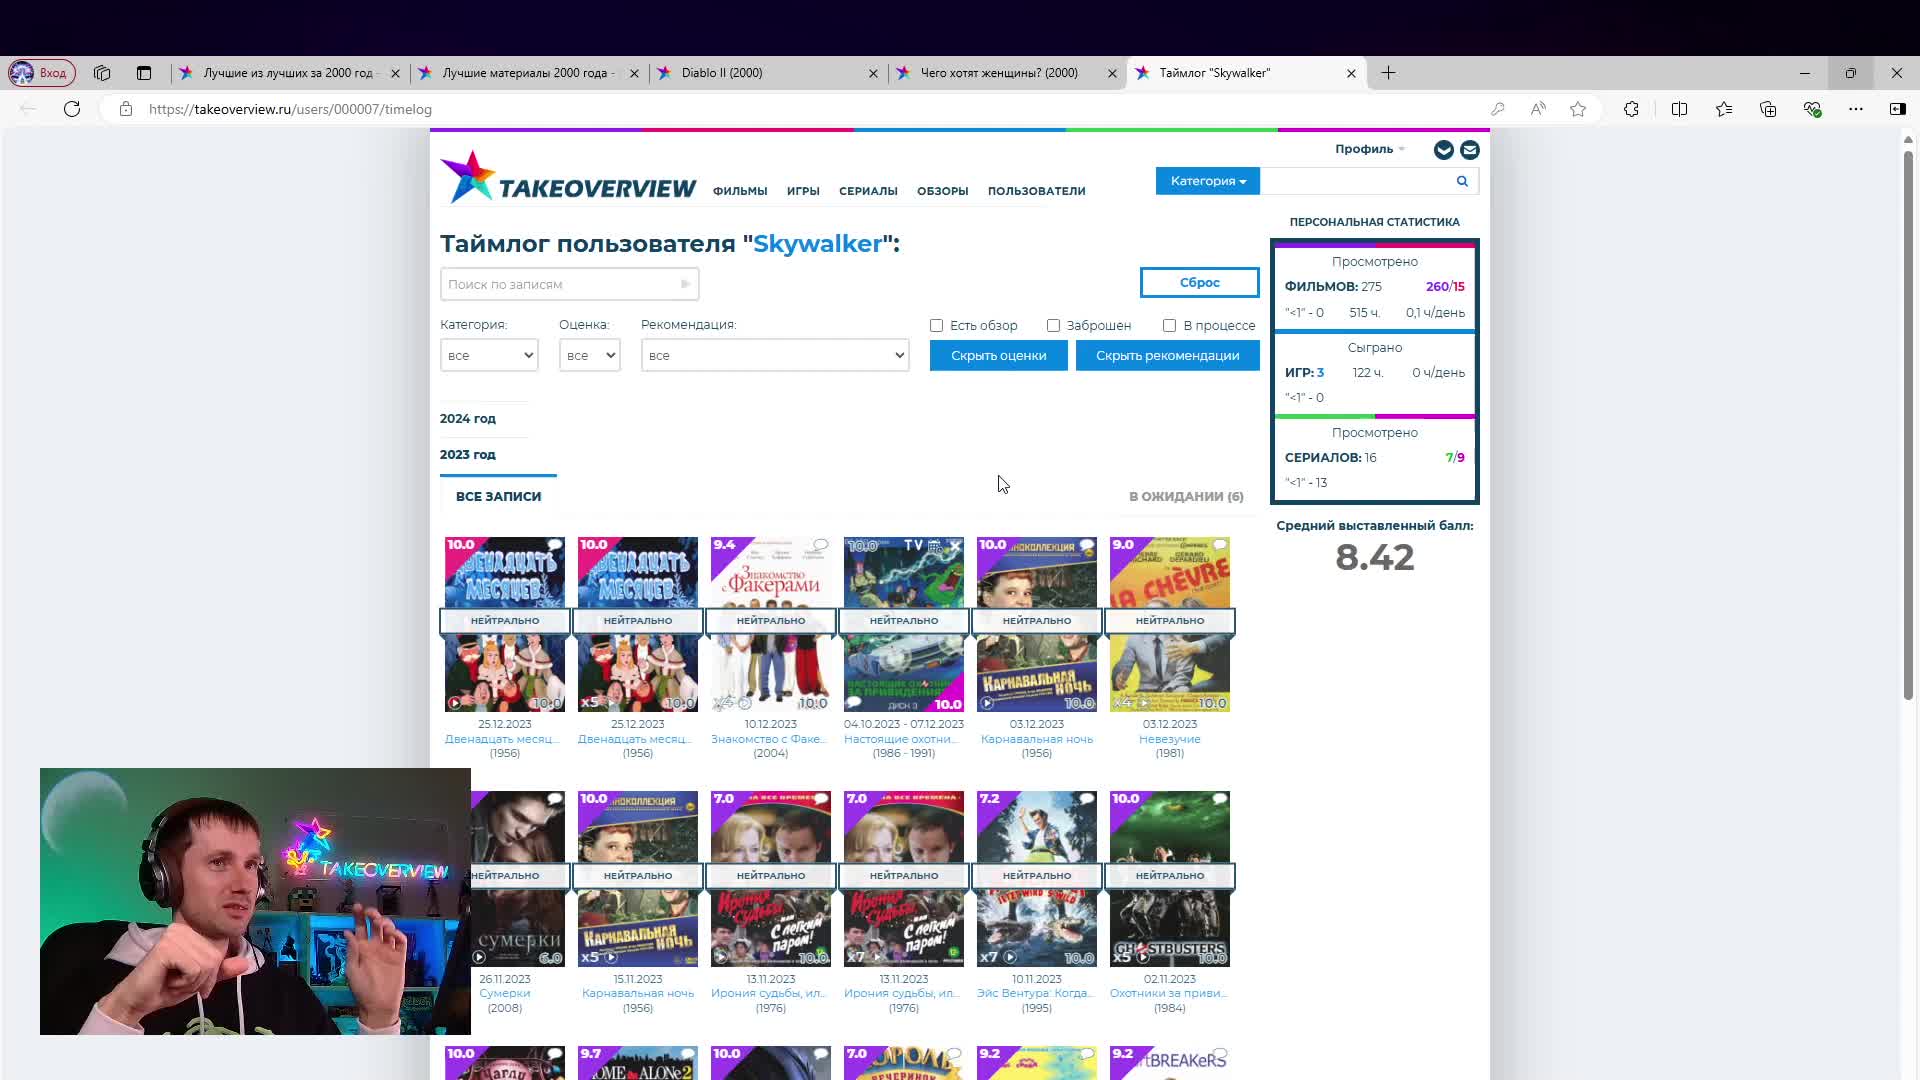Close the Diablo II (2000) tab
The height and width of the screenshot is (1080, 1920).
click(873, 73)
